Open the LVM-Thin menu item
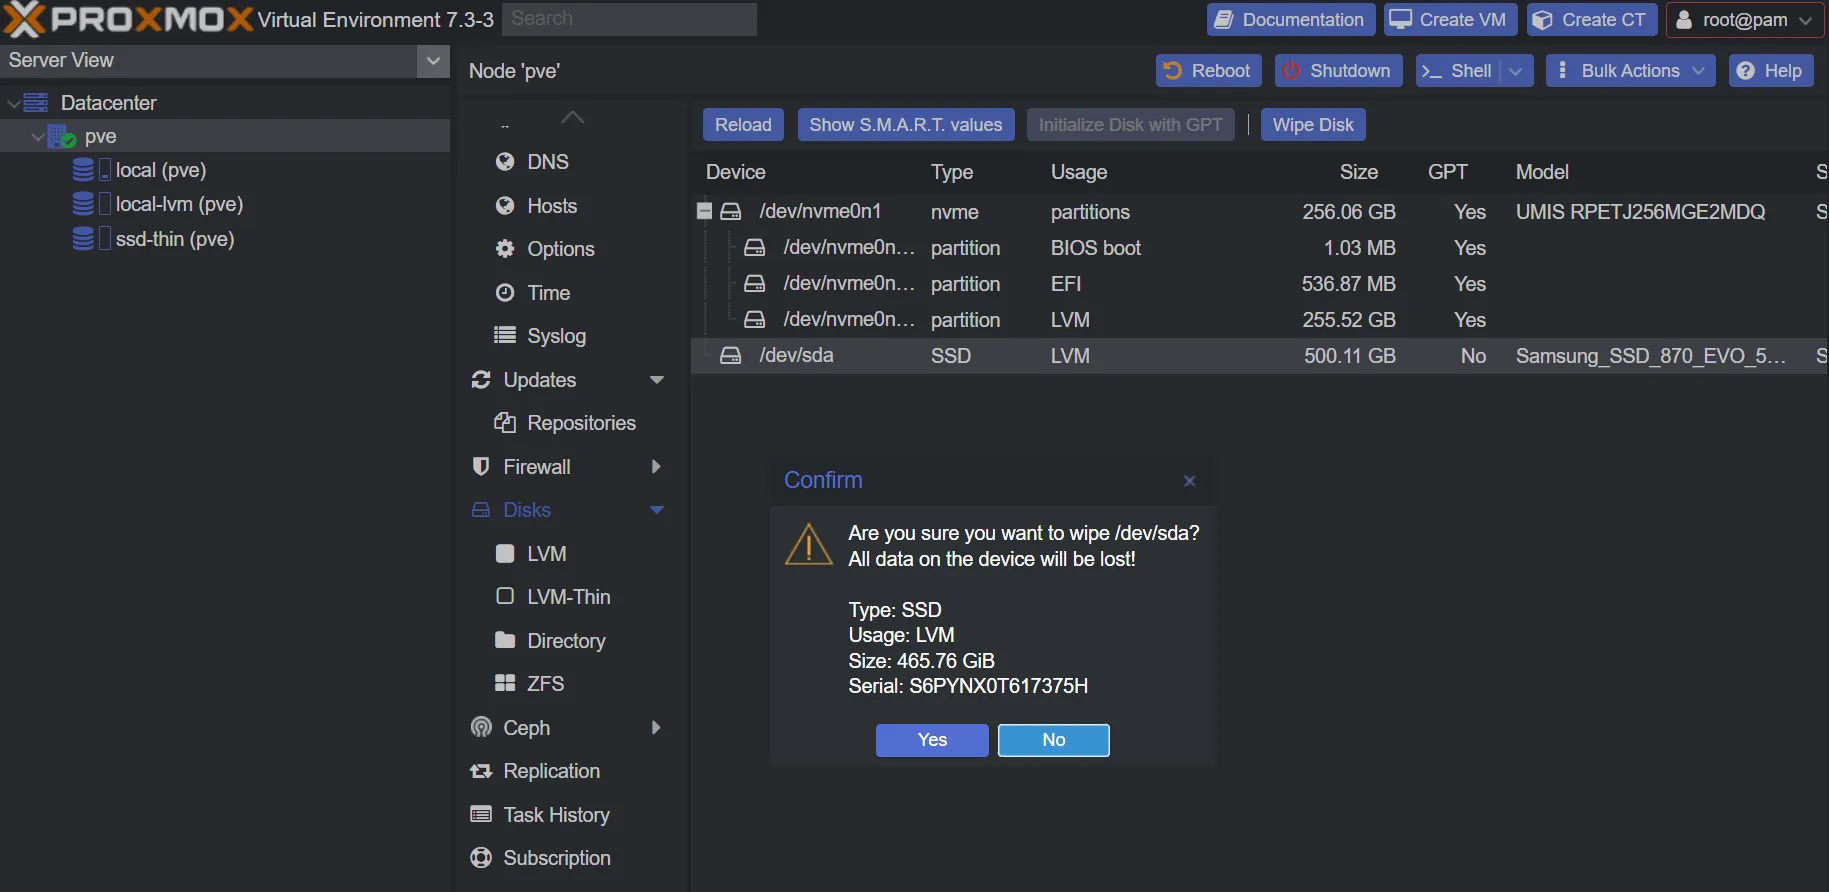 click(568, 597)
